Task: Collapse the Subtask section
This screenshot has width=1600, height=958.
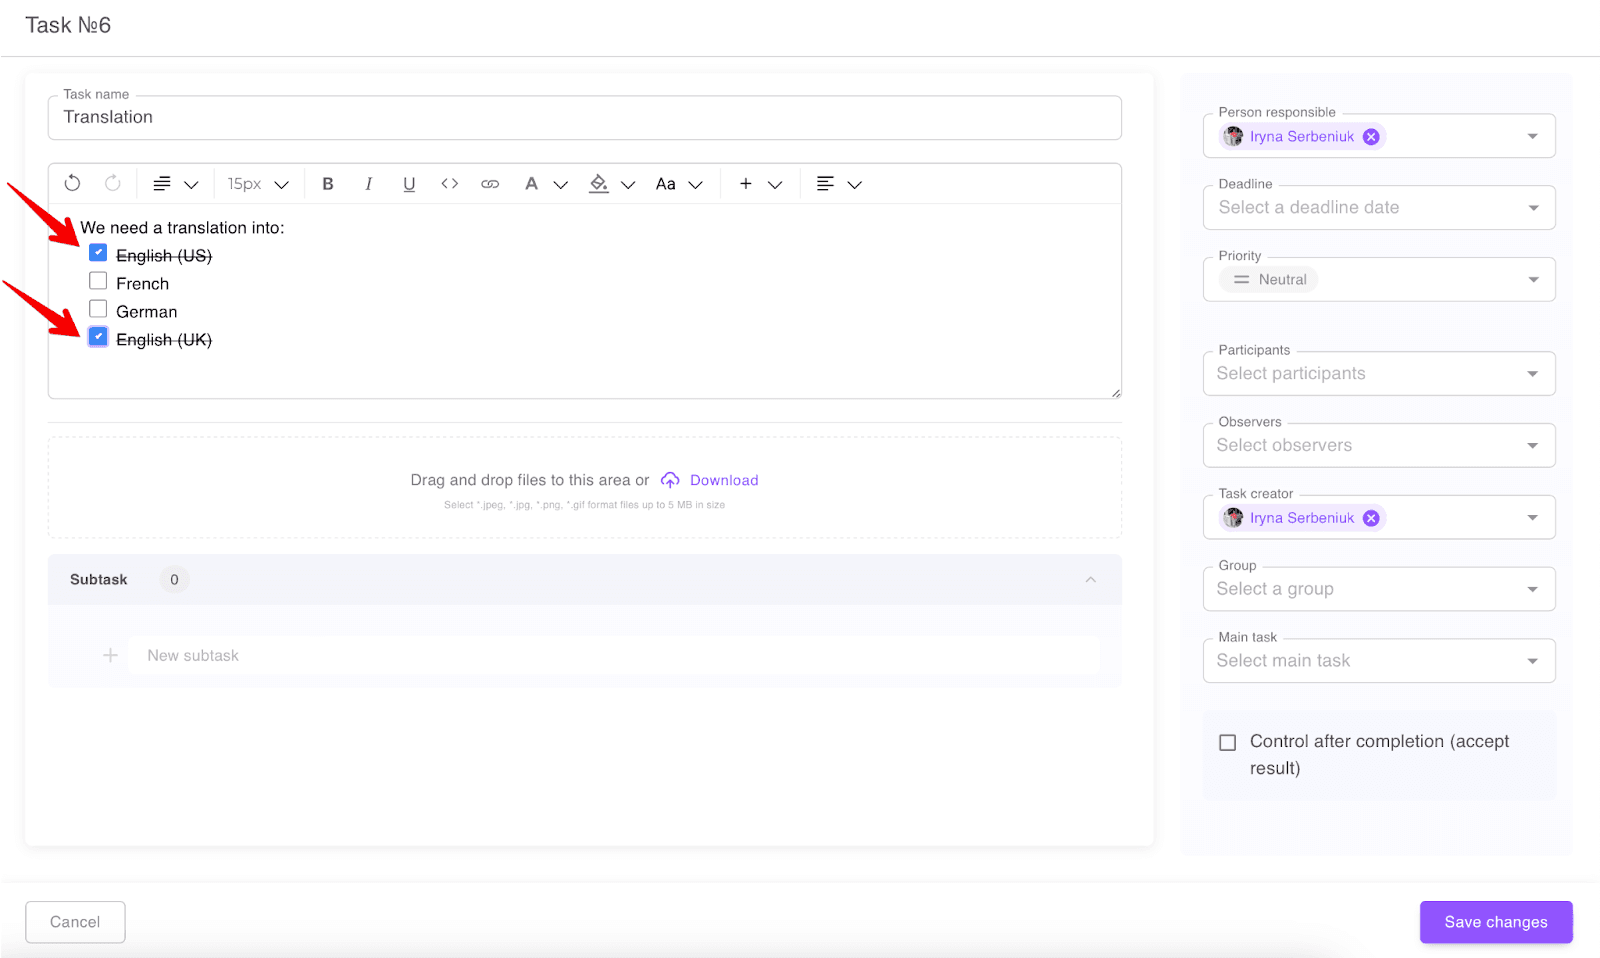Action: [1090, 580]
